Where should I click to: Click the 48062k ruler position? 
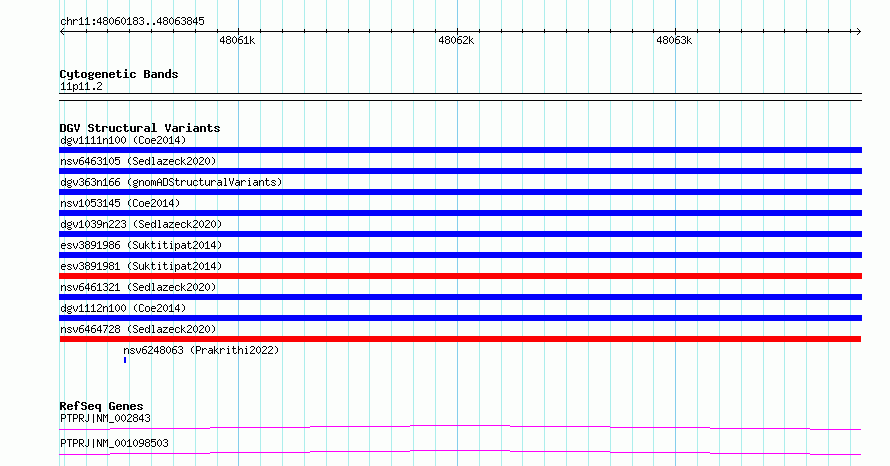tap(456, 40)
